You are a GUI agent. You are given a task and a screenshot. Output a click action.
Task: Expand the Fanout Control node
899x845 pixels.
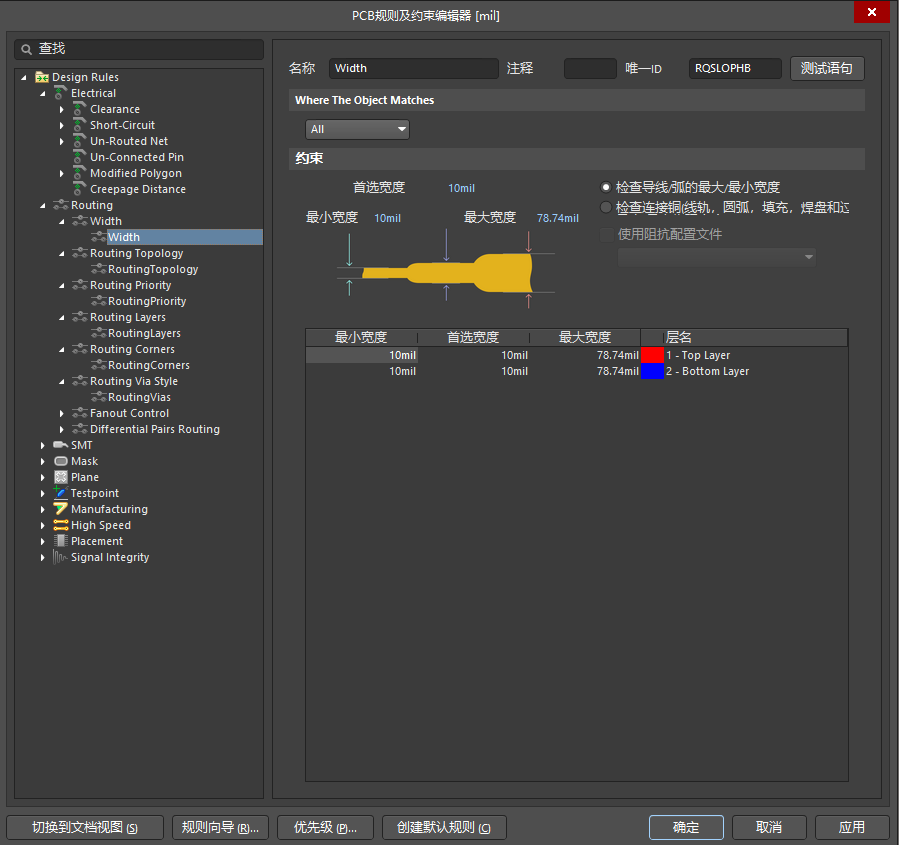pyautogui.click(x=61, y=413)
